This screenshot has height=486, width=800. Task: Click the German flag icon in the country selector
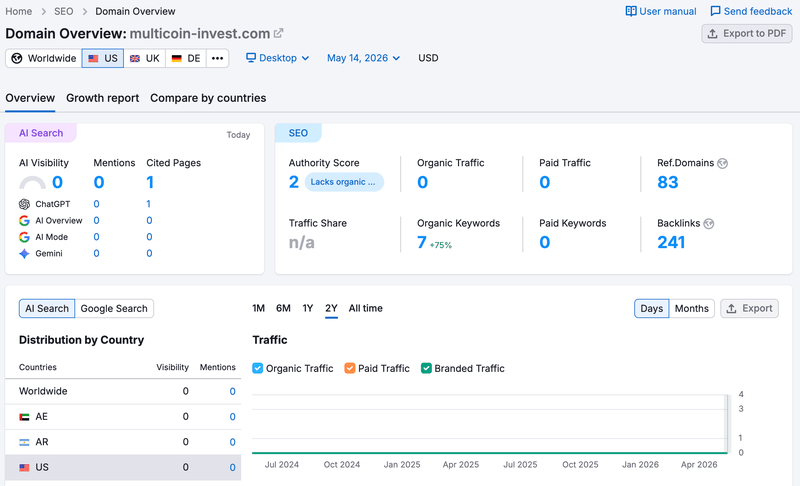click(x=177, y=59)
